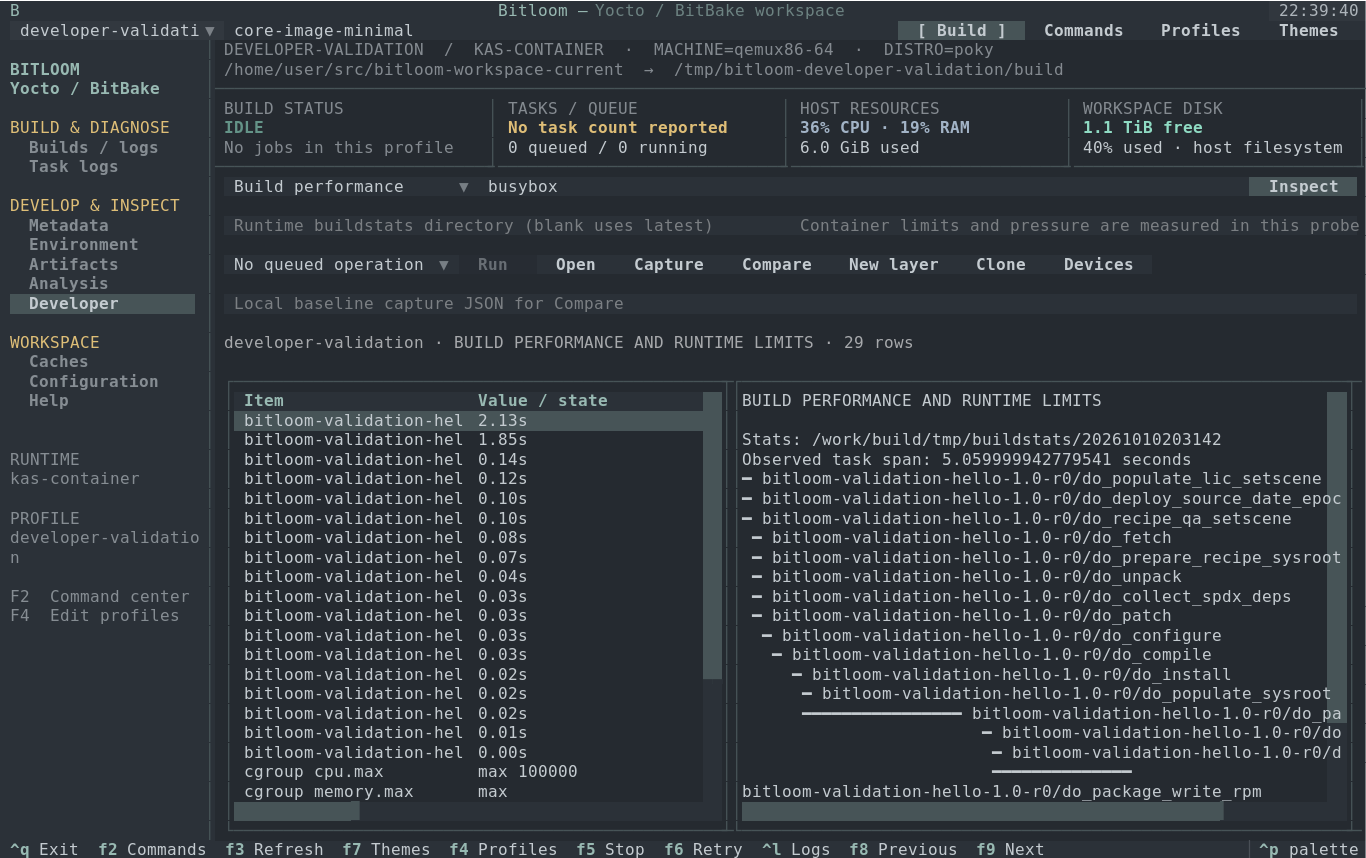
Task: Click the Devices button
Action: click(x=1098, y=265)
